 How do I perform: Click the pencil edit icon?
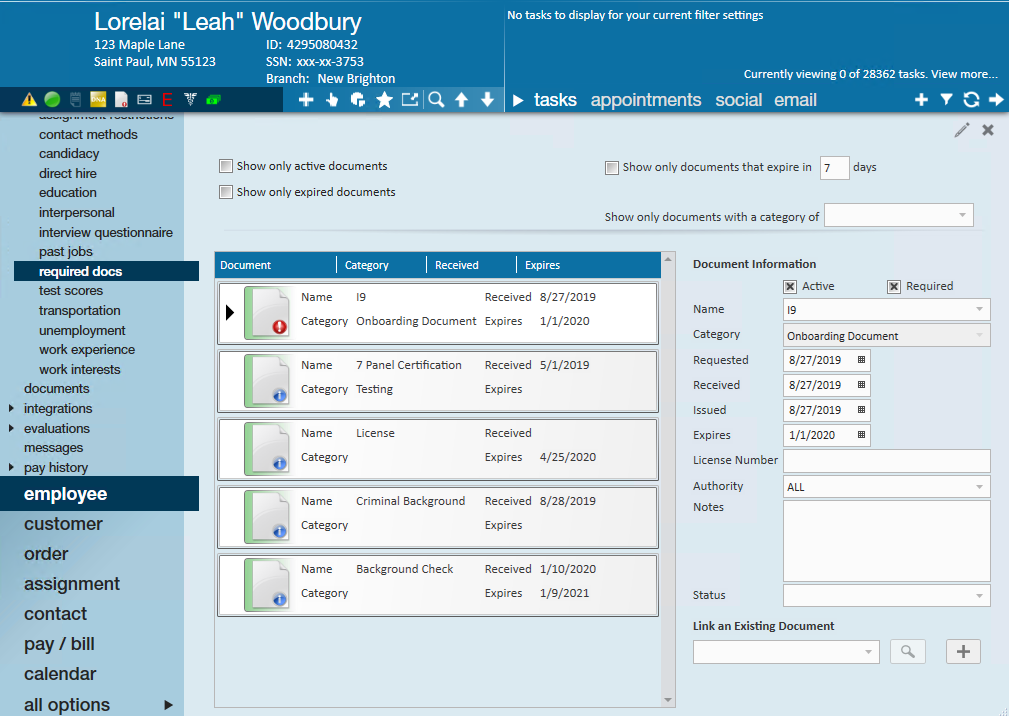pyautogui.click(x=962, y=130)
